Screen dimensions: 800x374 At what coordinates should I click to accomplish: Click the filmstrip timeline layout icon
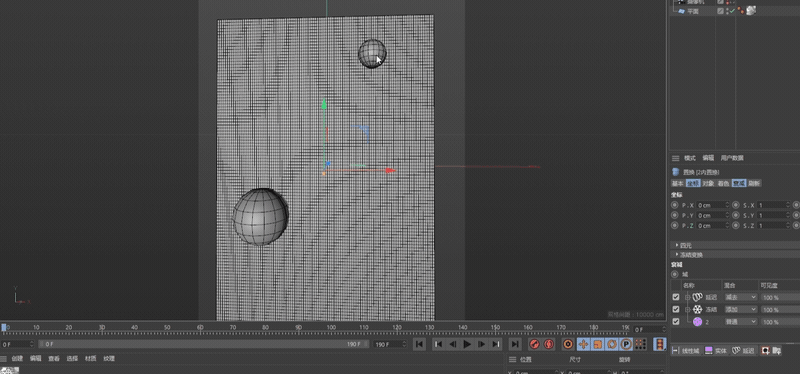660,344
